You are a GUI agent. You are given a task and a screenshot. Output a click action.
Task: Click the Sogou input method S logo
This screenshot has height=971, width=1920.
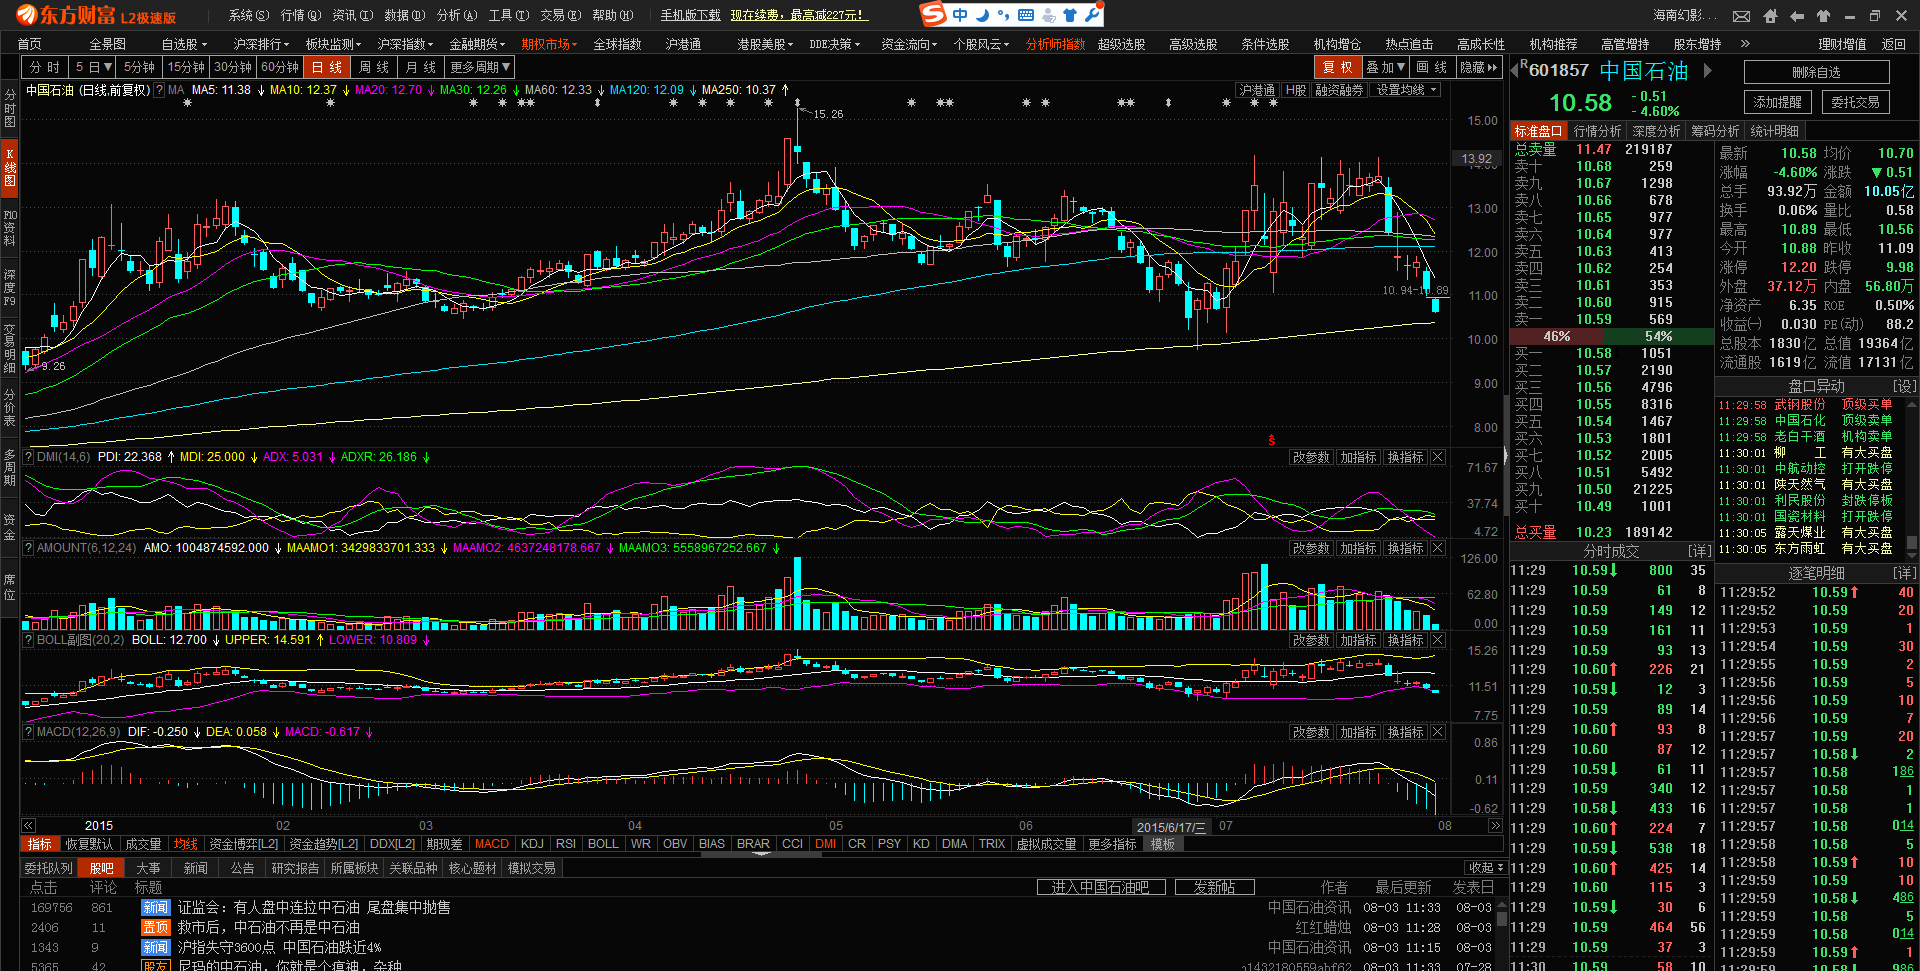pos(933,15)
